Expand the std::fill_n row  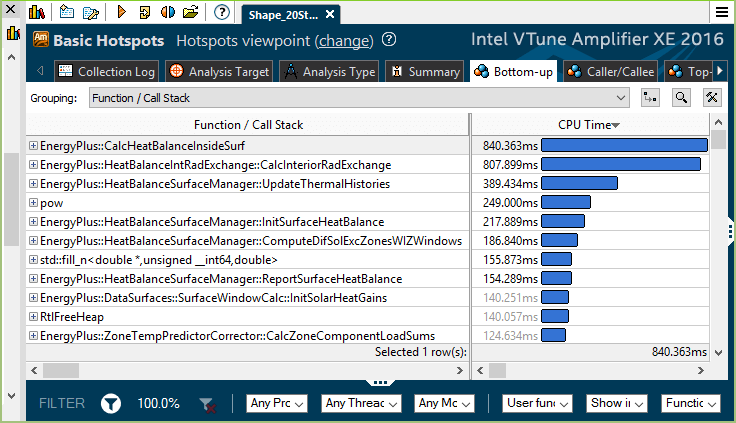coord(33,260)
